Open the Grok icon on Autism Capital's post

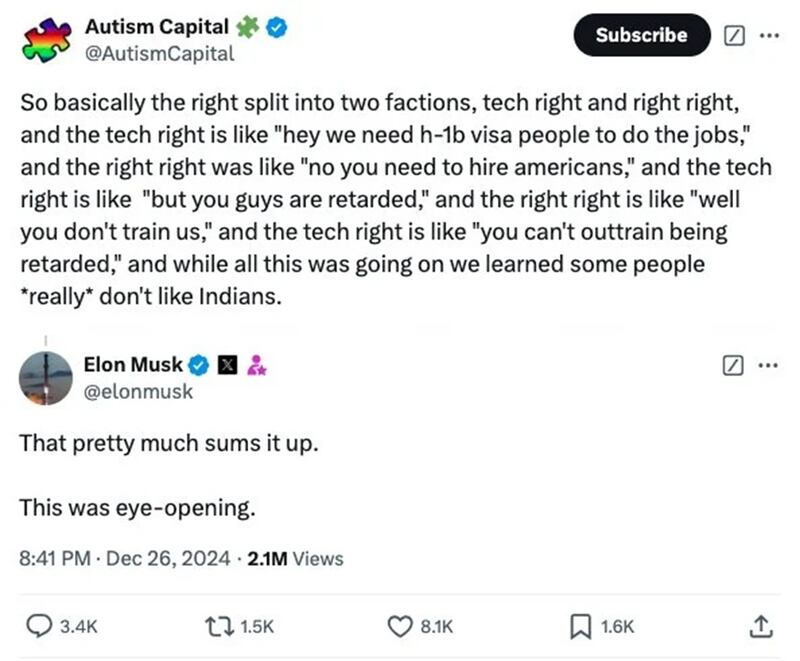coord(733,35)
